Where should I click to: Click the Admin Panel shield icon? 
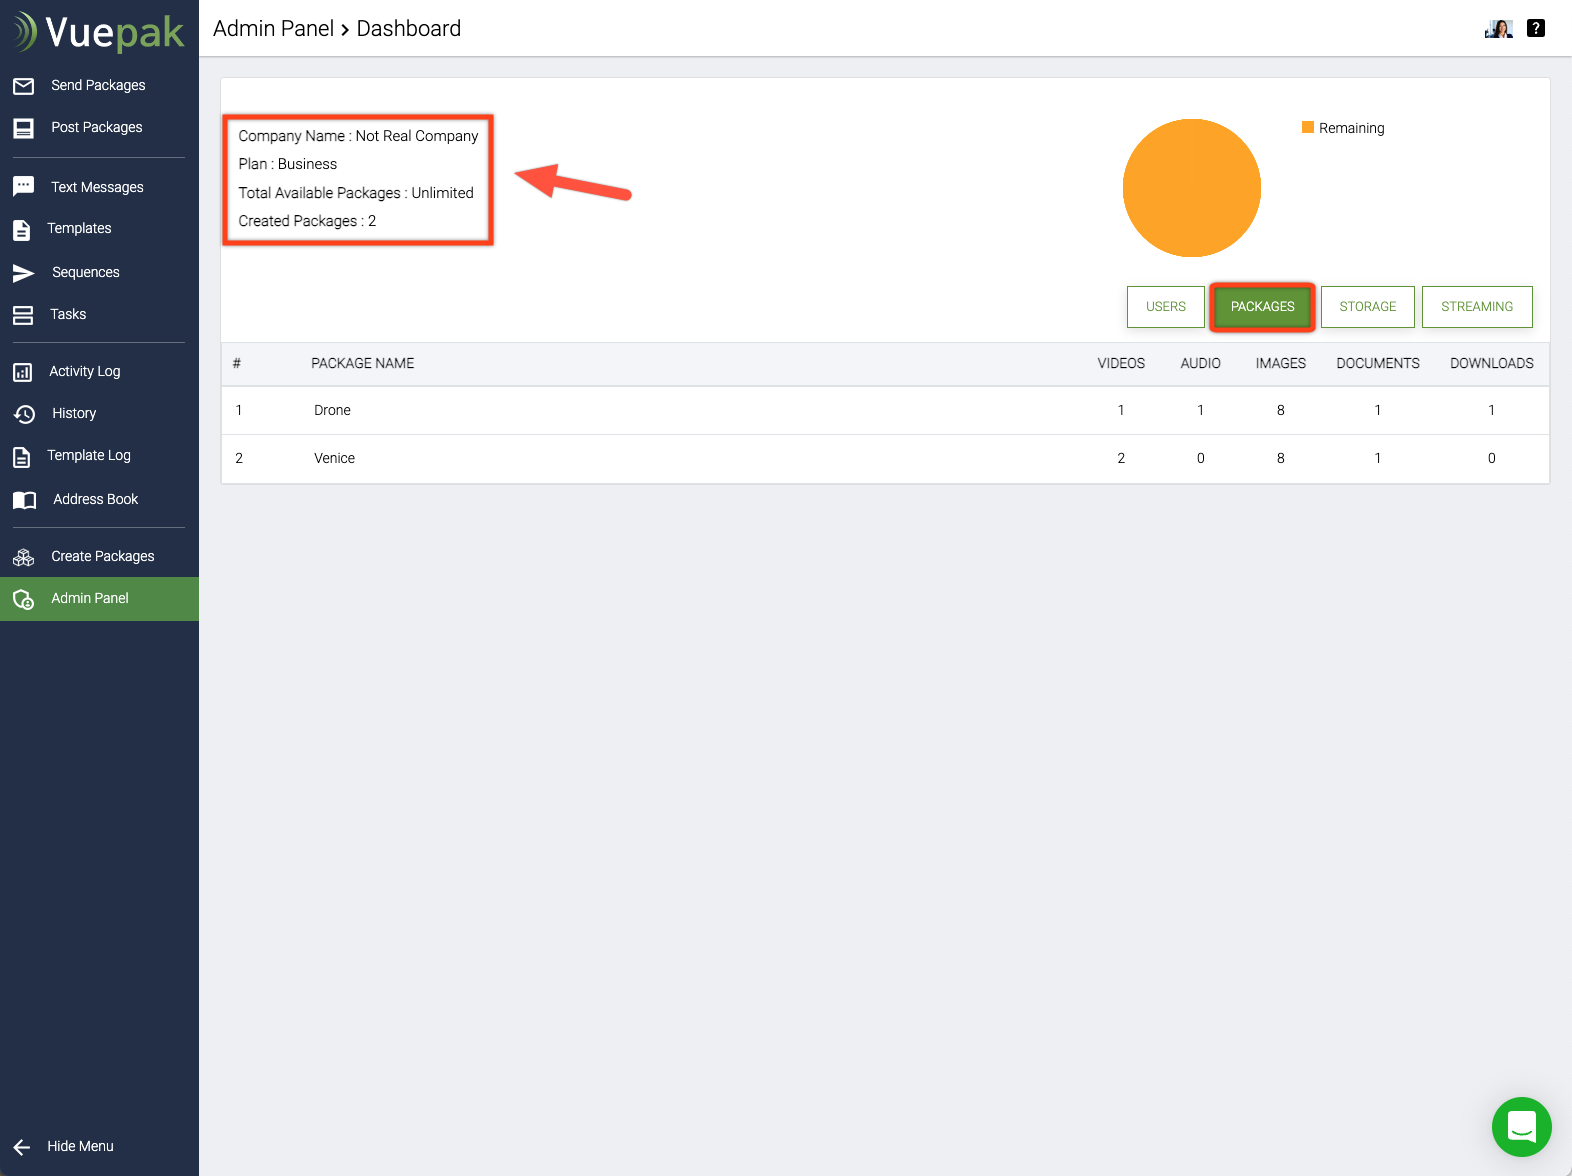[x=23, y=599]
